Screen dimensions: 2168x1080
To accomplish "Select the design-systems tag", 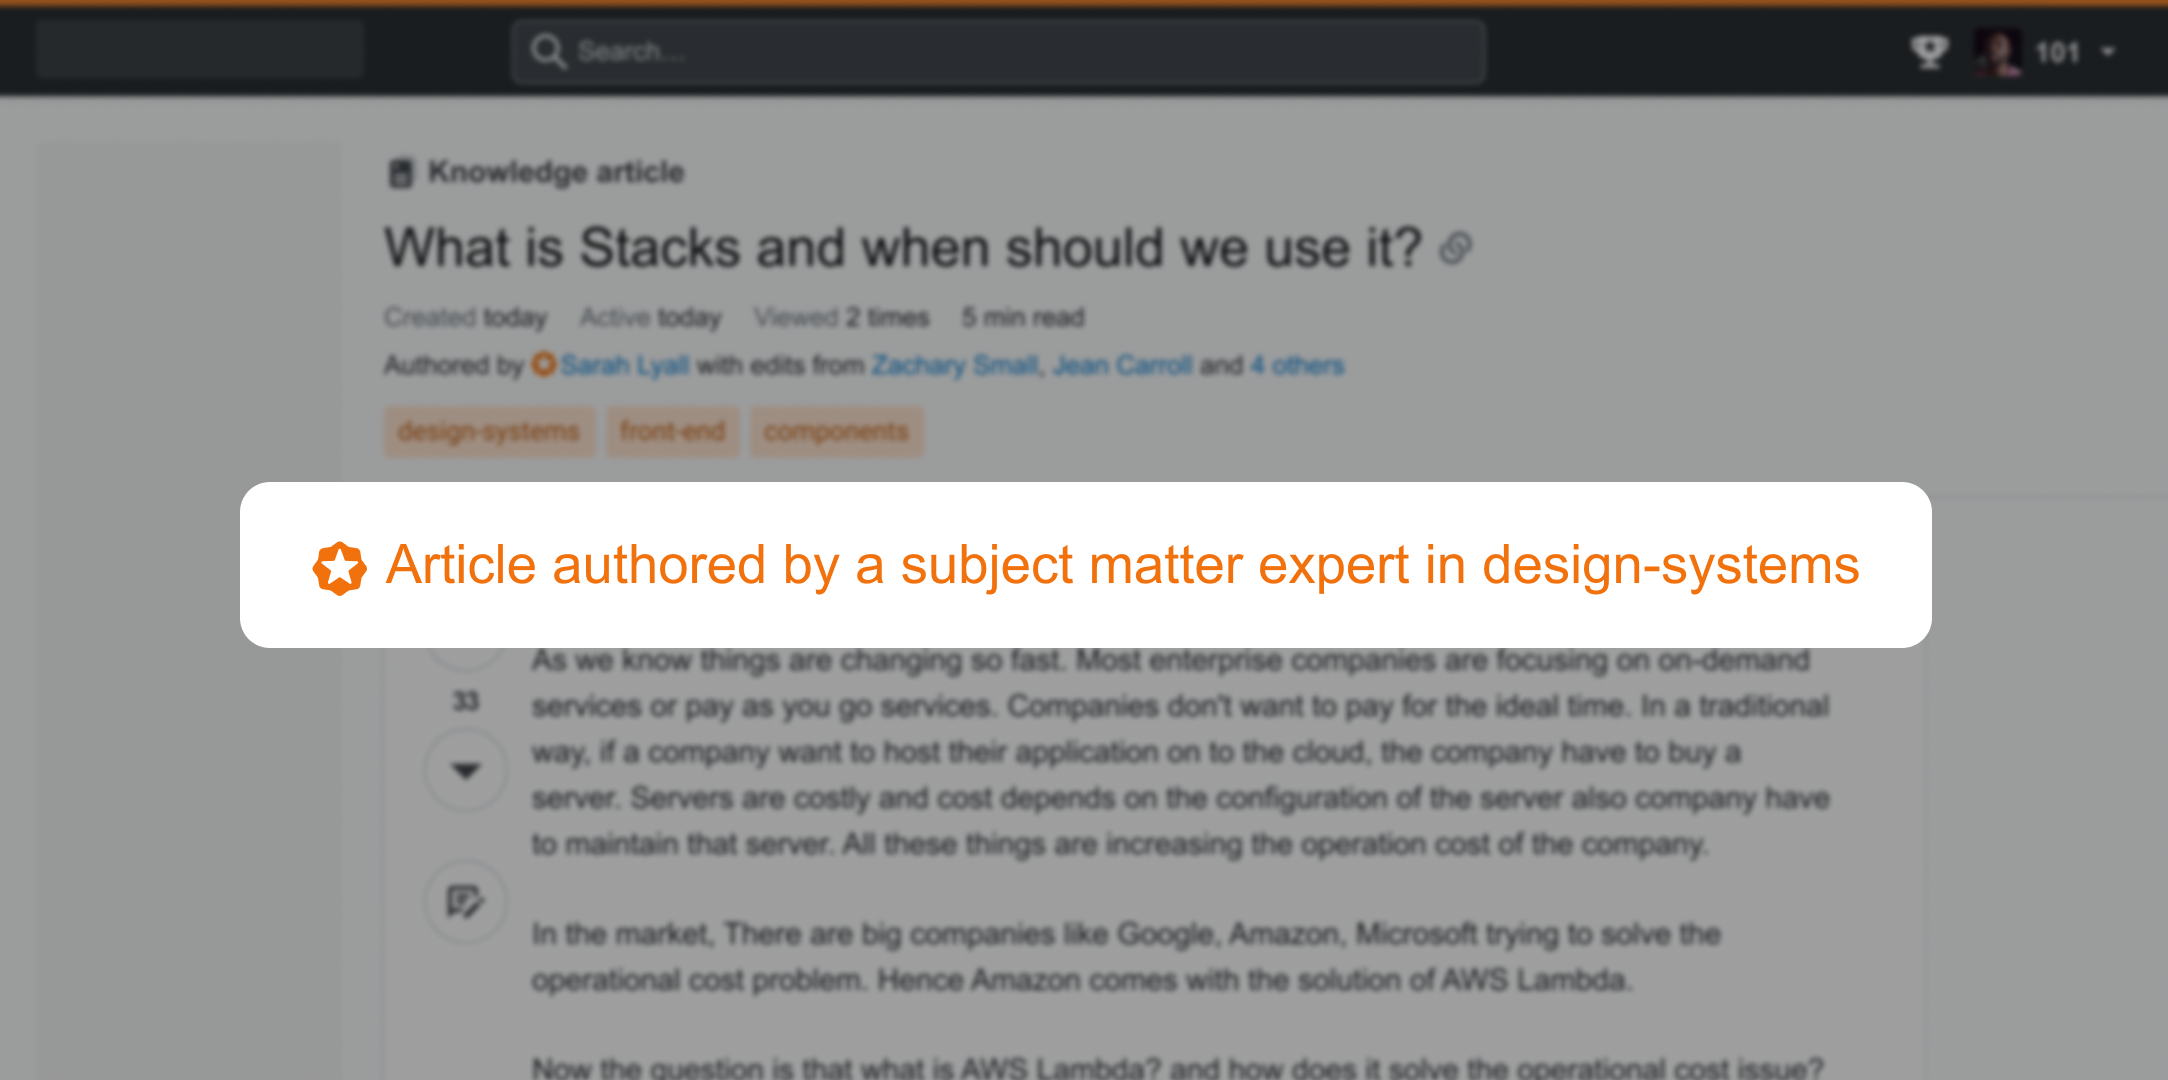I will (x=489, y=432).
